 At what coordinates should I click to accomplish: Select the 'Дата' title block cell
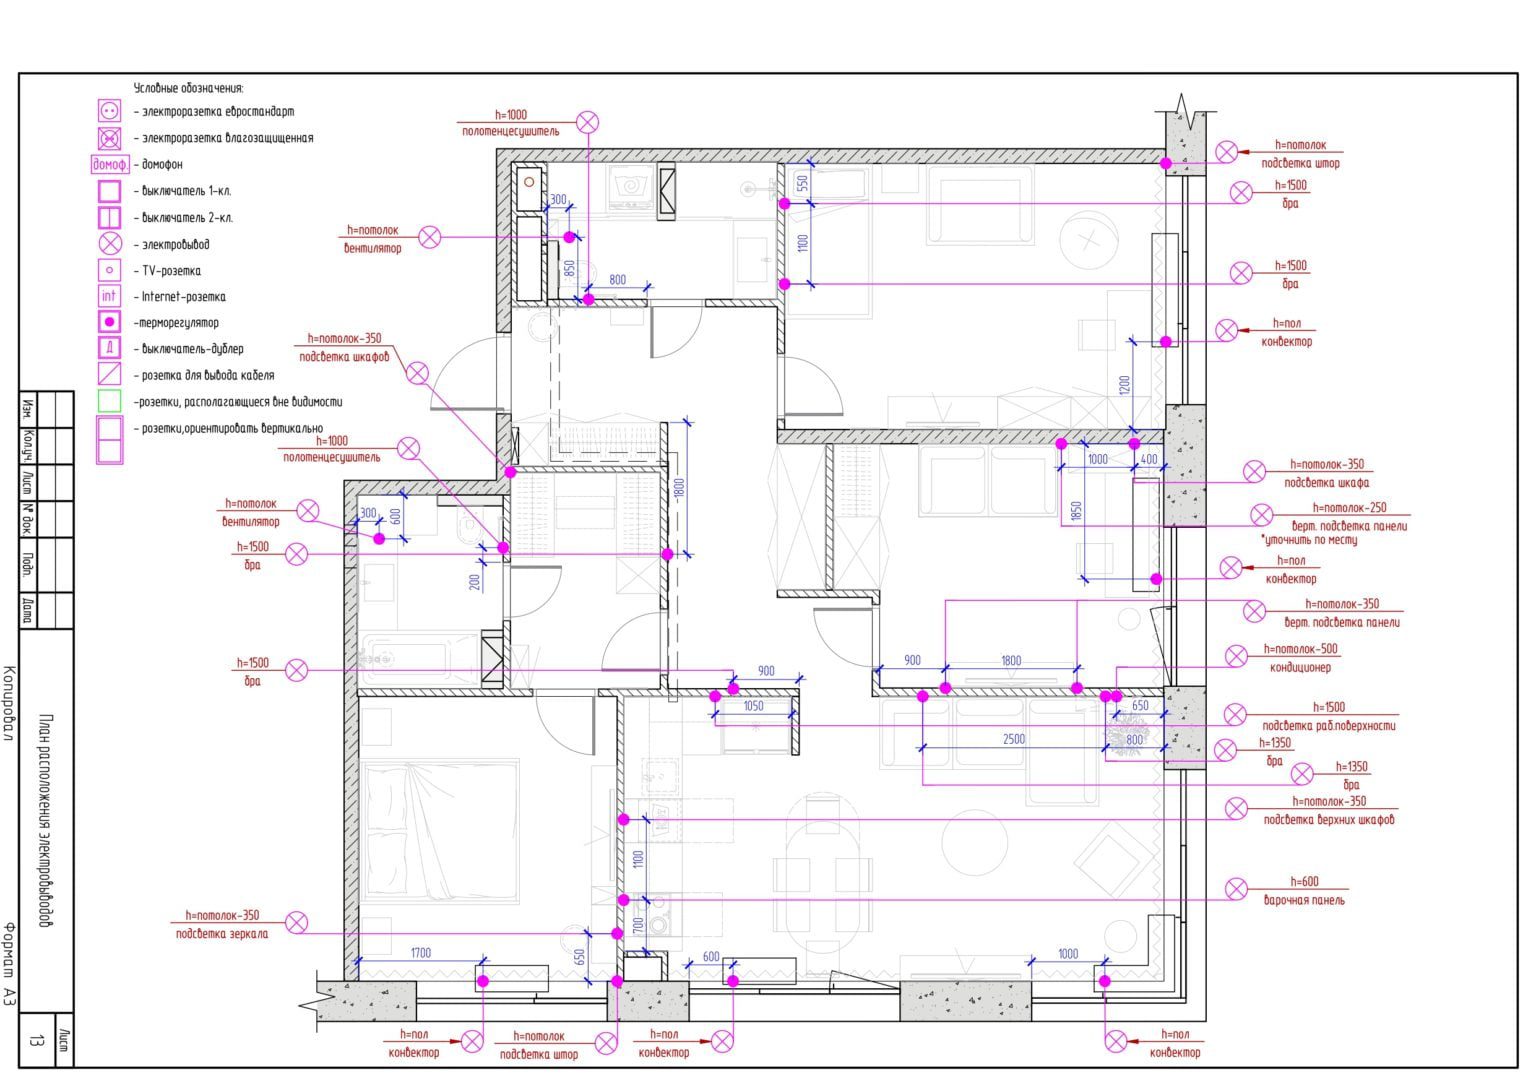point(28,610)
